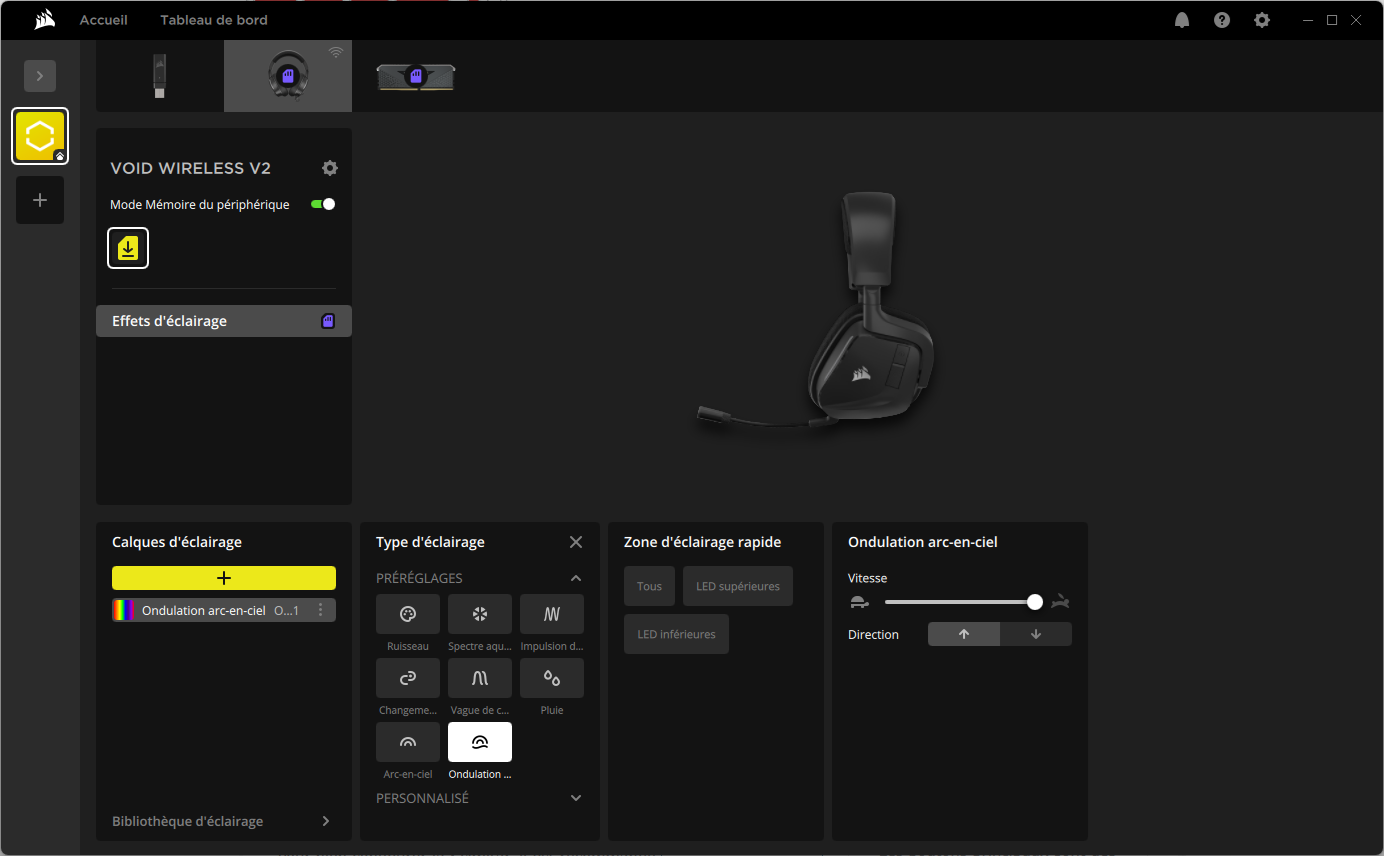This screenshot has height=856, width=1384.
Task: Choose the Impulsion lighting preset
Action: tap(552, 614)
